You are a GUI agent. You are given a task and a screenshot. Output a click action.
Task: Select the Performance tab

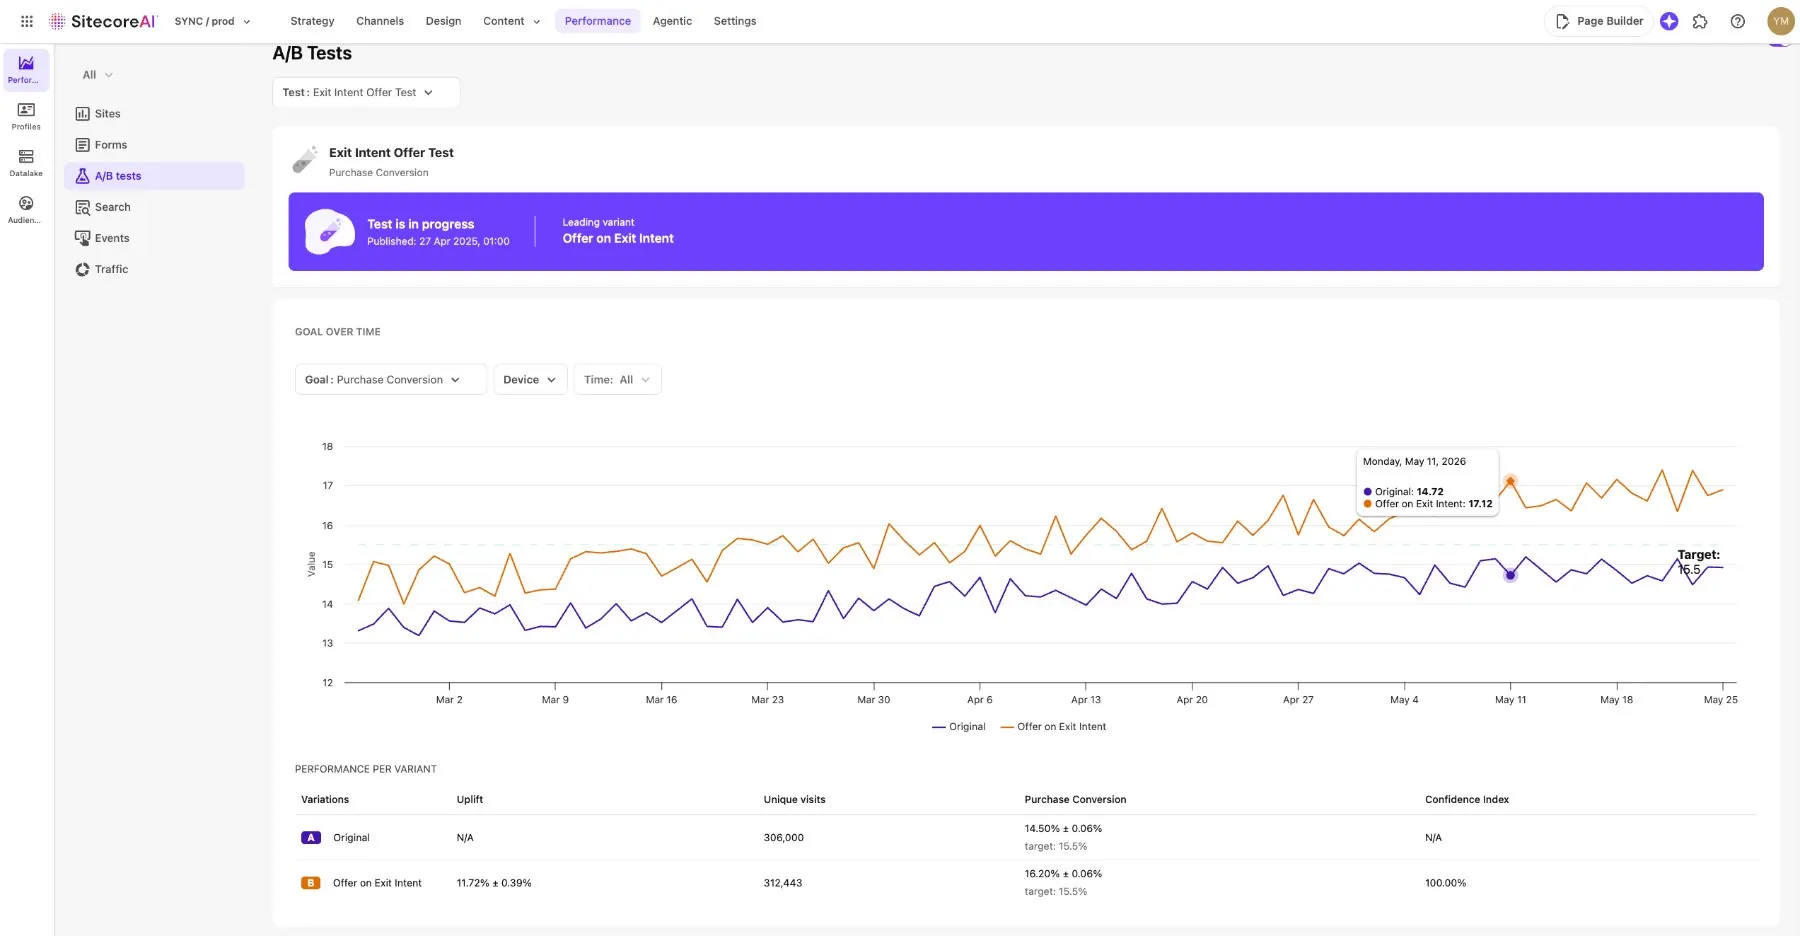(598, 21)
